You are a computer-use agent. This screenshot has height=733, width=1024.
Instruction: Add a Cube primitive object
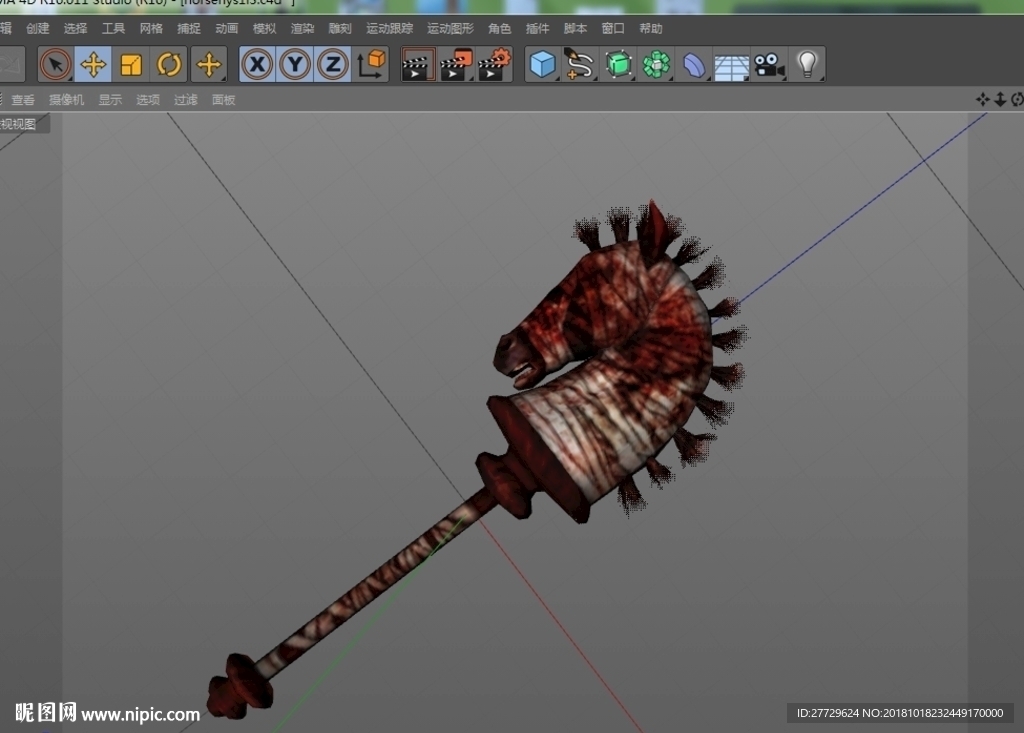click(542, 65)
